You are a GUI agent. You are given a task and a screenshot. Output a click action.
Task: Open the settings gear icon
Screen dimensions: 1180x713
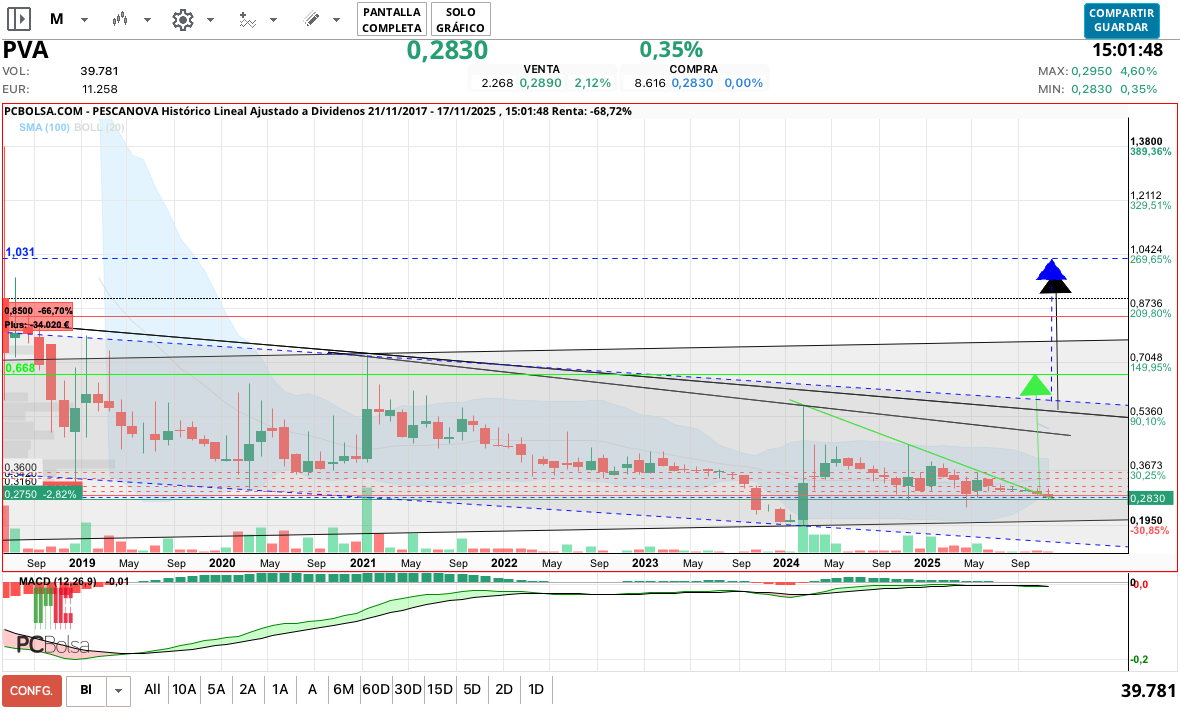(182, 19)
